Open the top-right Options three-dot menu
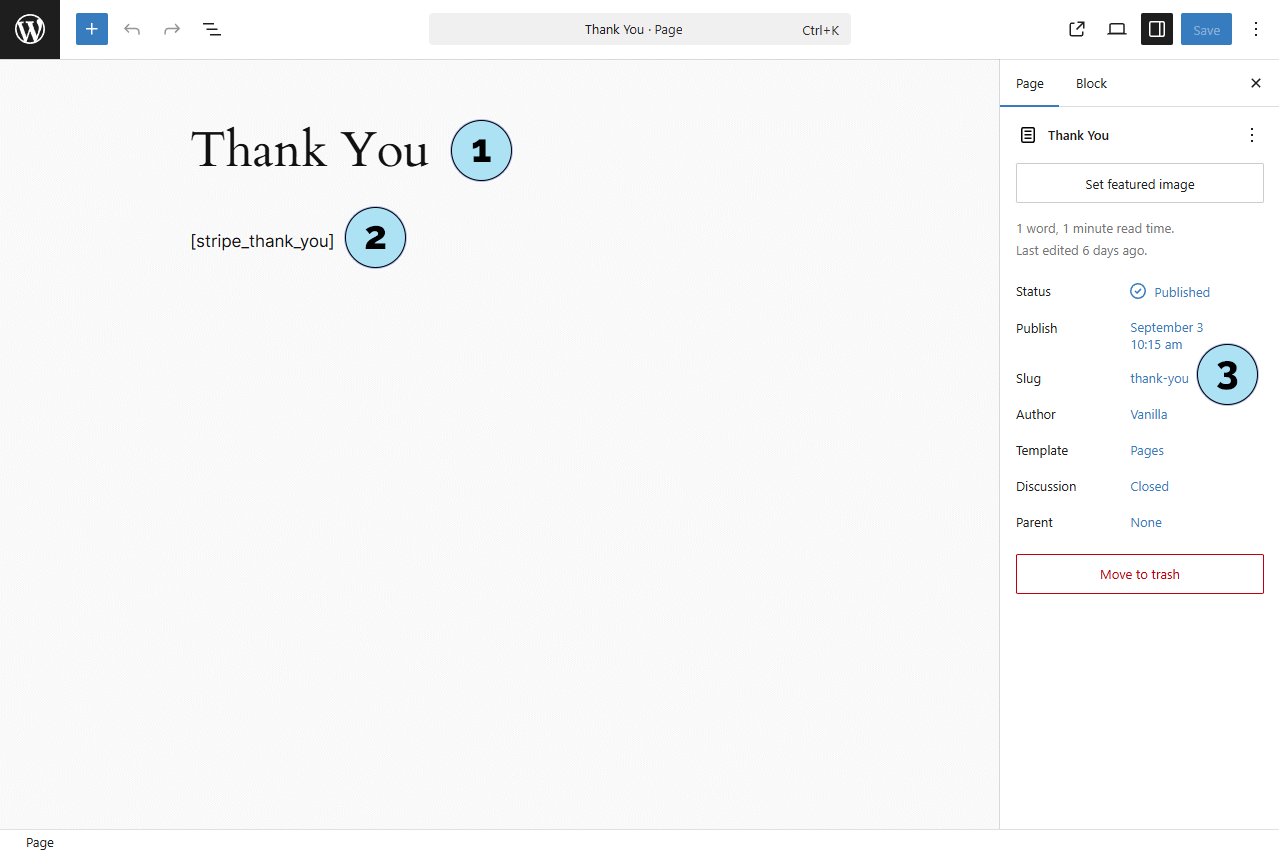The image size is (1279, 852). [1256, 30]
